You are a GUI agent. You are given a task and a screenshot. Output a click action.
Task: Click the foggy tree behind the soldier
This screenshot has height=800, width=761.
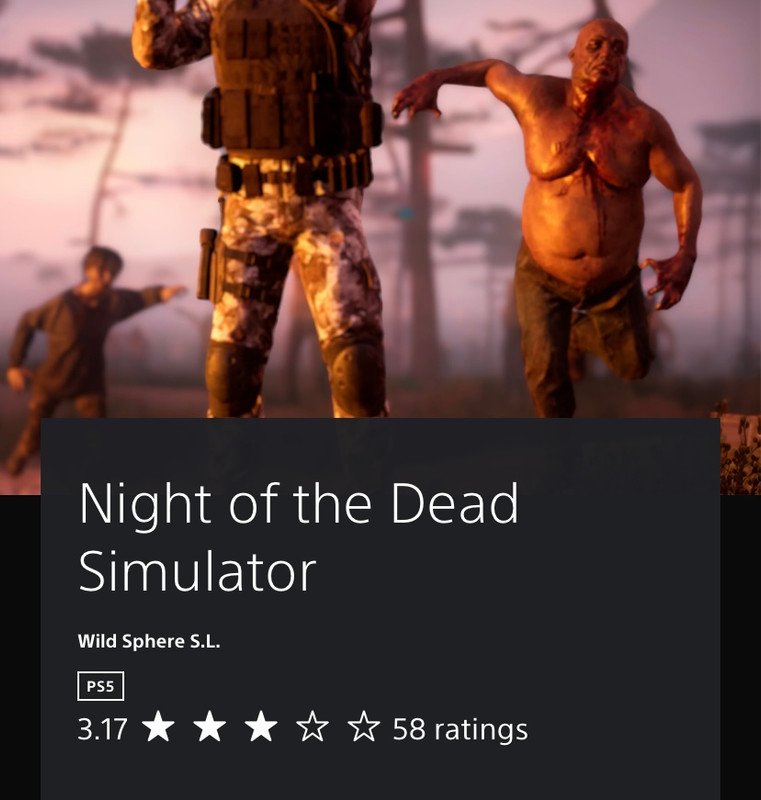[416, 204]
